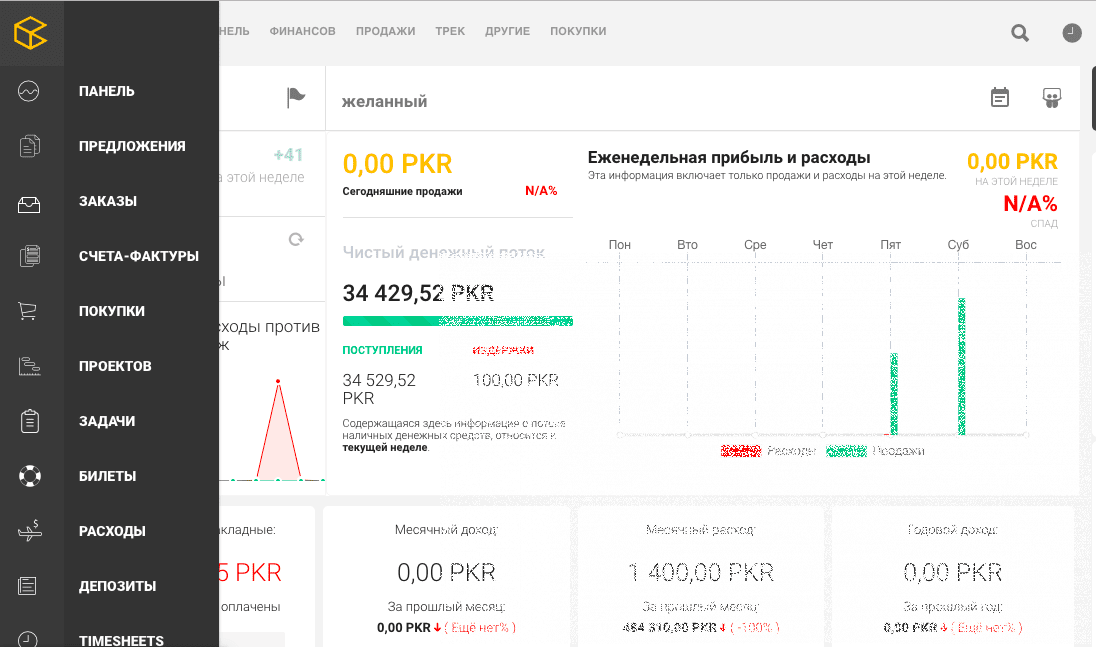
Task: Click the search magnifier icon
Action: click(1020, 33)
